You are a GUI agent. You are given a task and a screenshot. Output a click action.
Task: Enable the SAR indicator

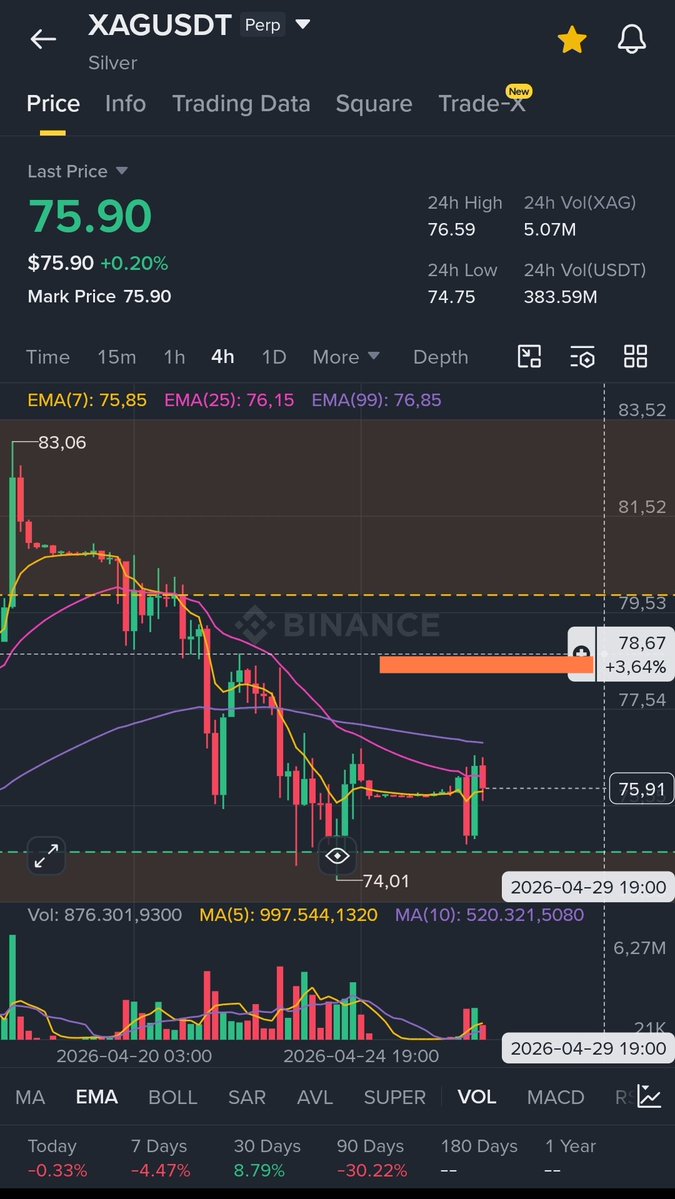[x=247, y=1097]
